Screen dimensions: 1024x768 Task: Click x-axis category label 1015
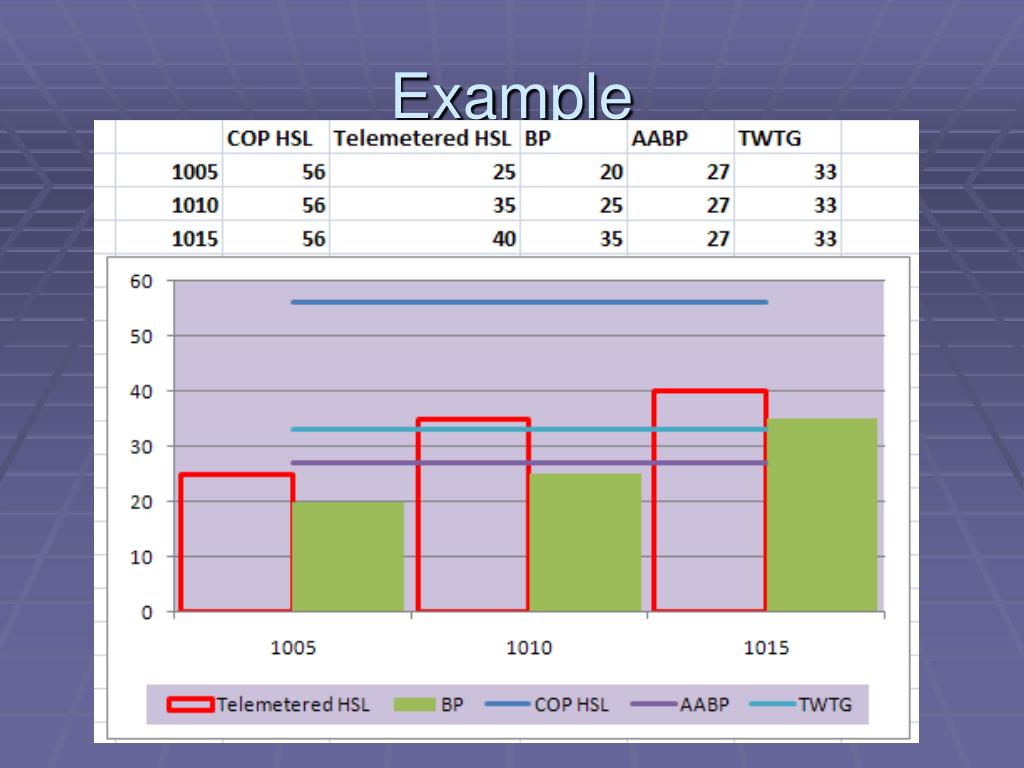(766, 648)
